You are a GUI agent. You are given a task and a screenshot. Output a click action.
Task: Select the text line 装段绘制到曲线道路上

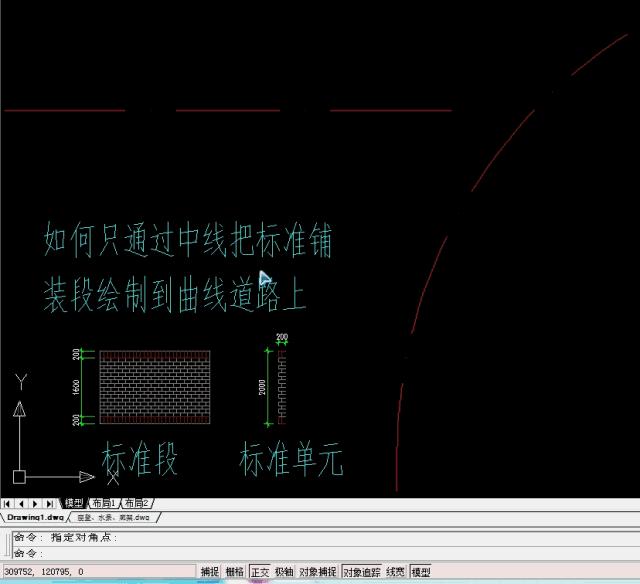click(174, 295)
